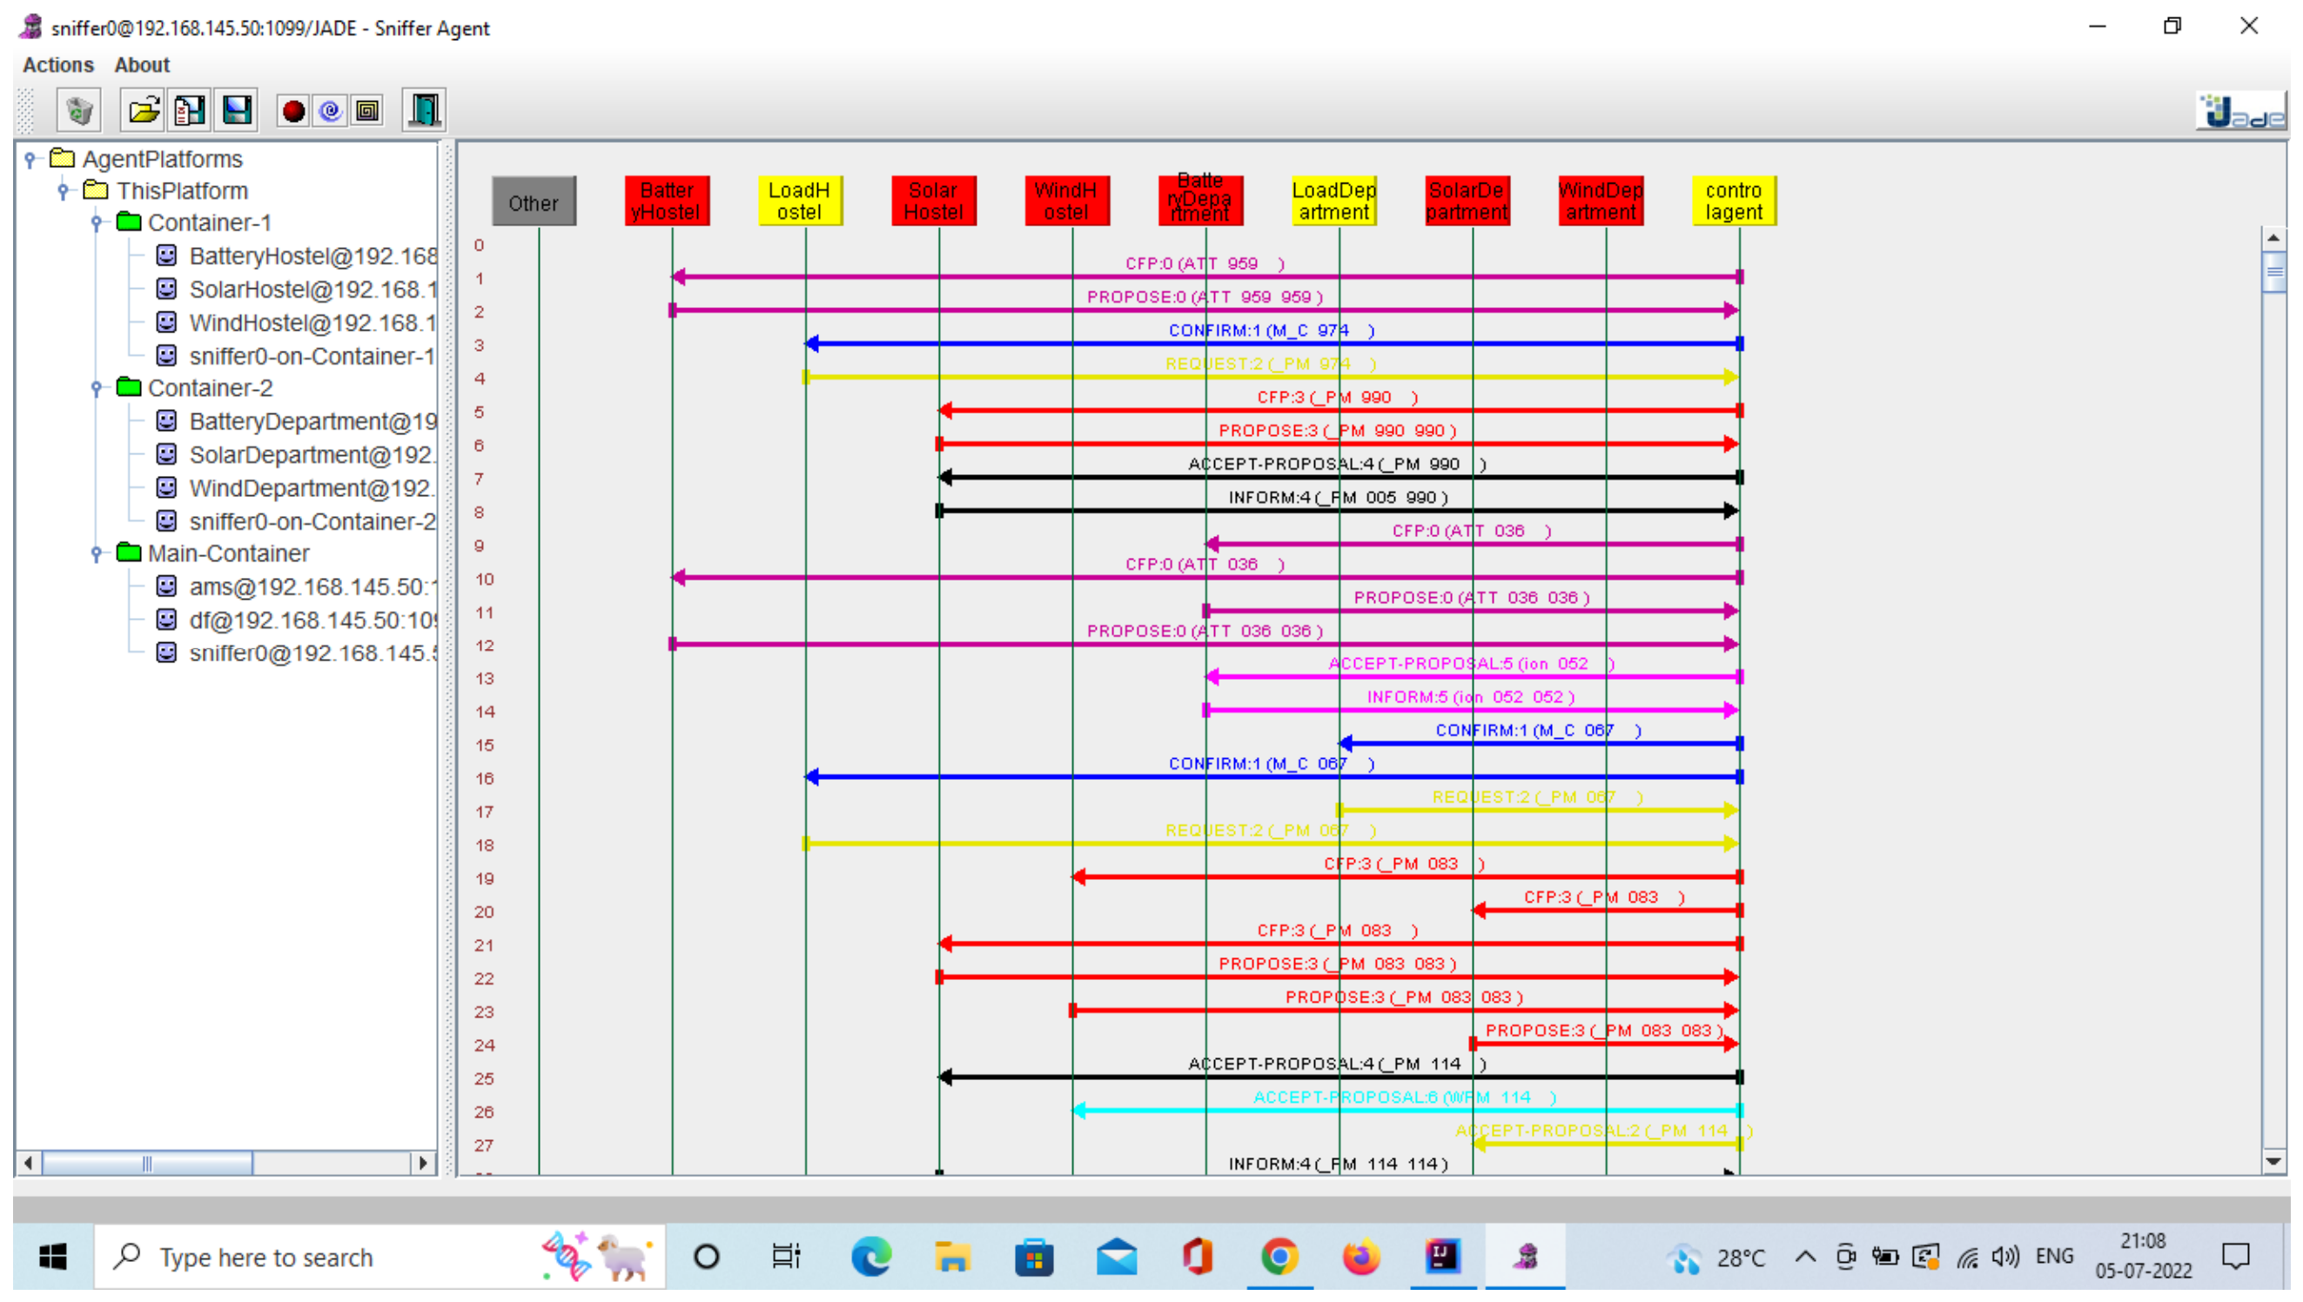Click the Jade logo in toolbar
The image size is (2303, 1302).
2242,112
